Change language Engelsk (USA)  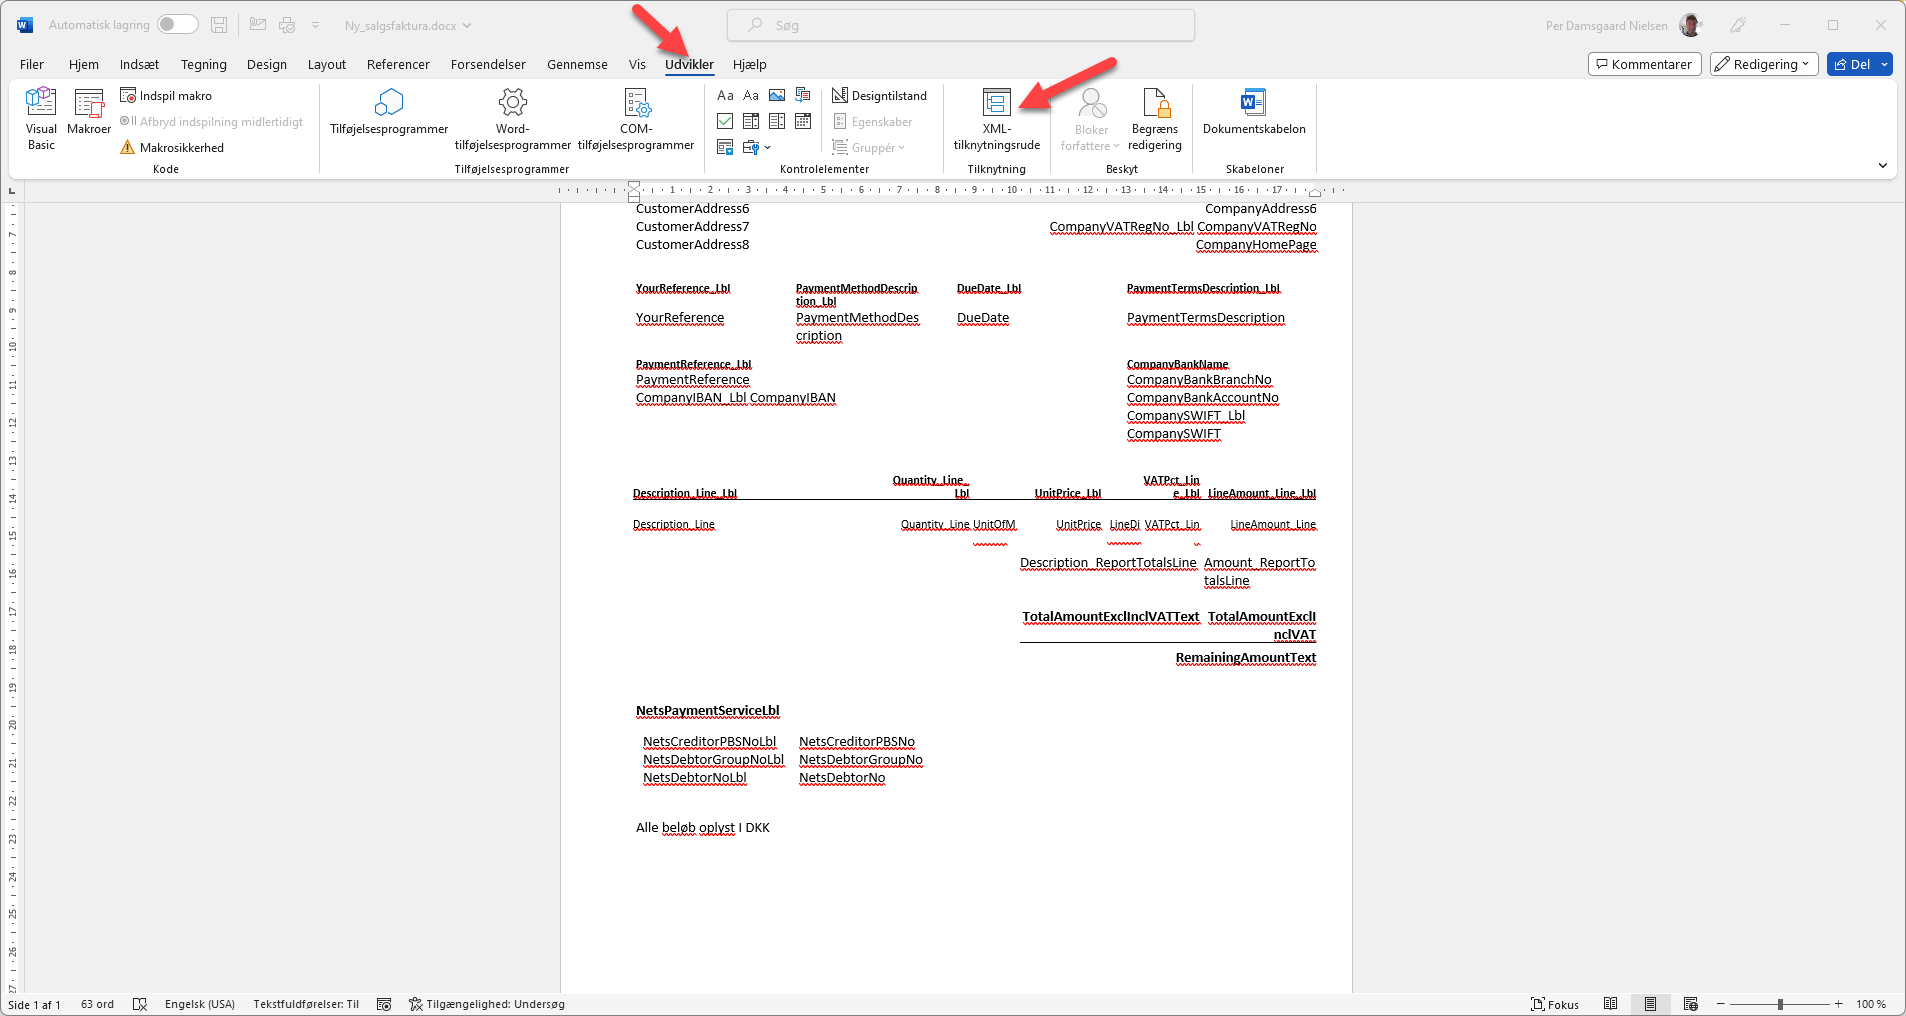(x=200, y=1004)
